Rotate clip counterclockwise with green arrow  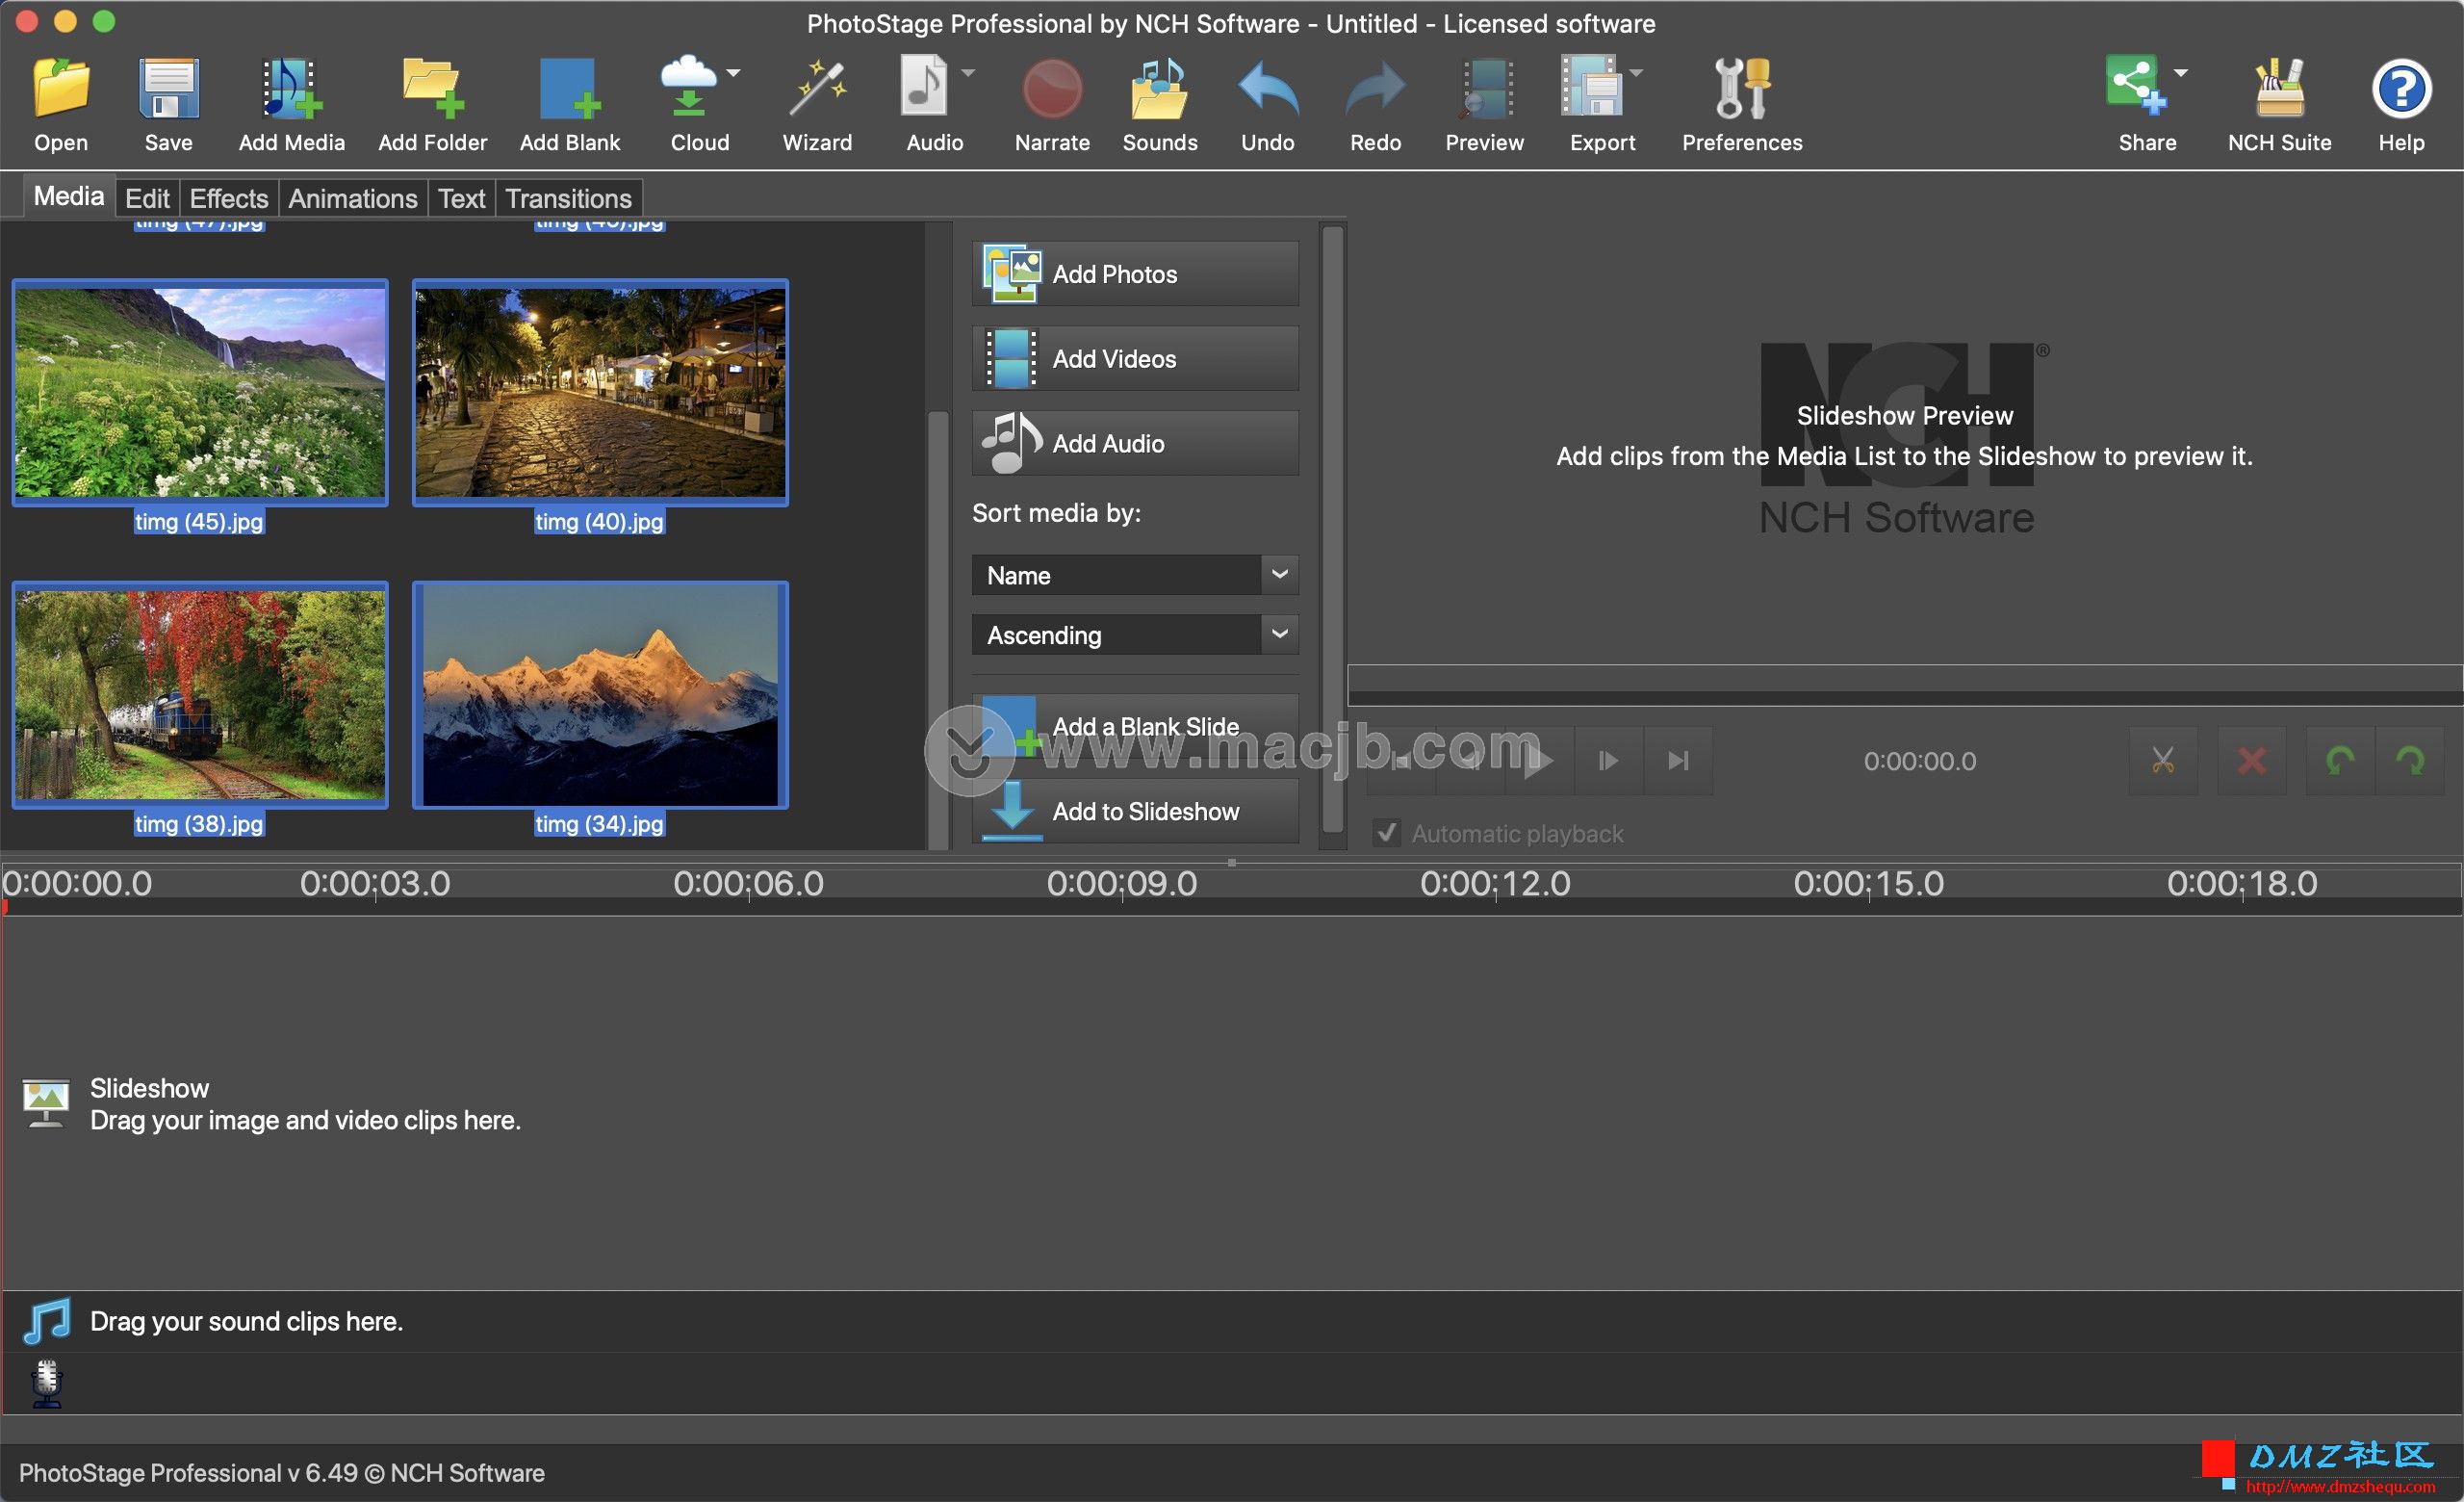(2340, 761)
